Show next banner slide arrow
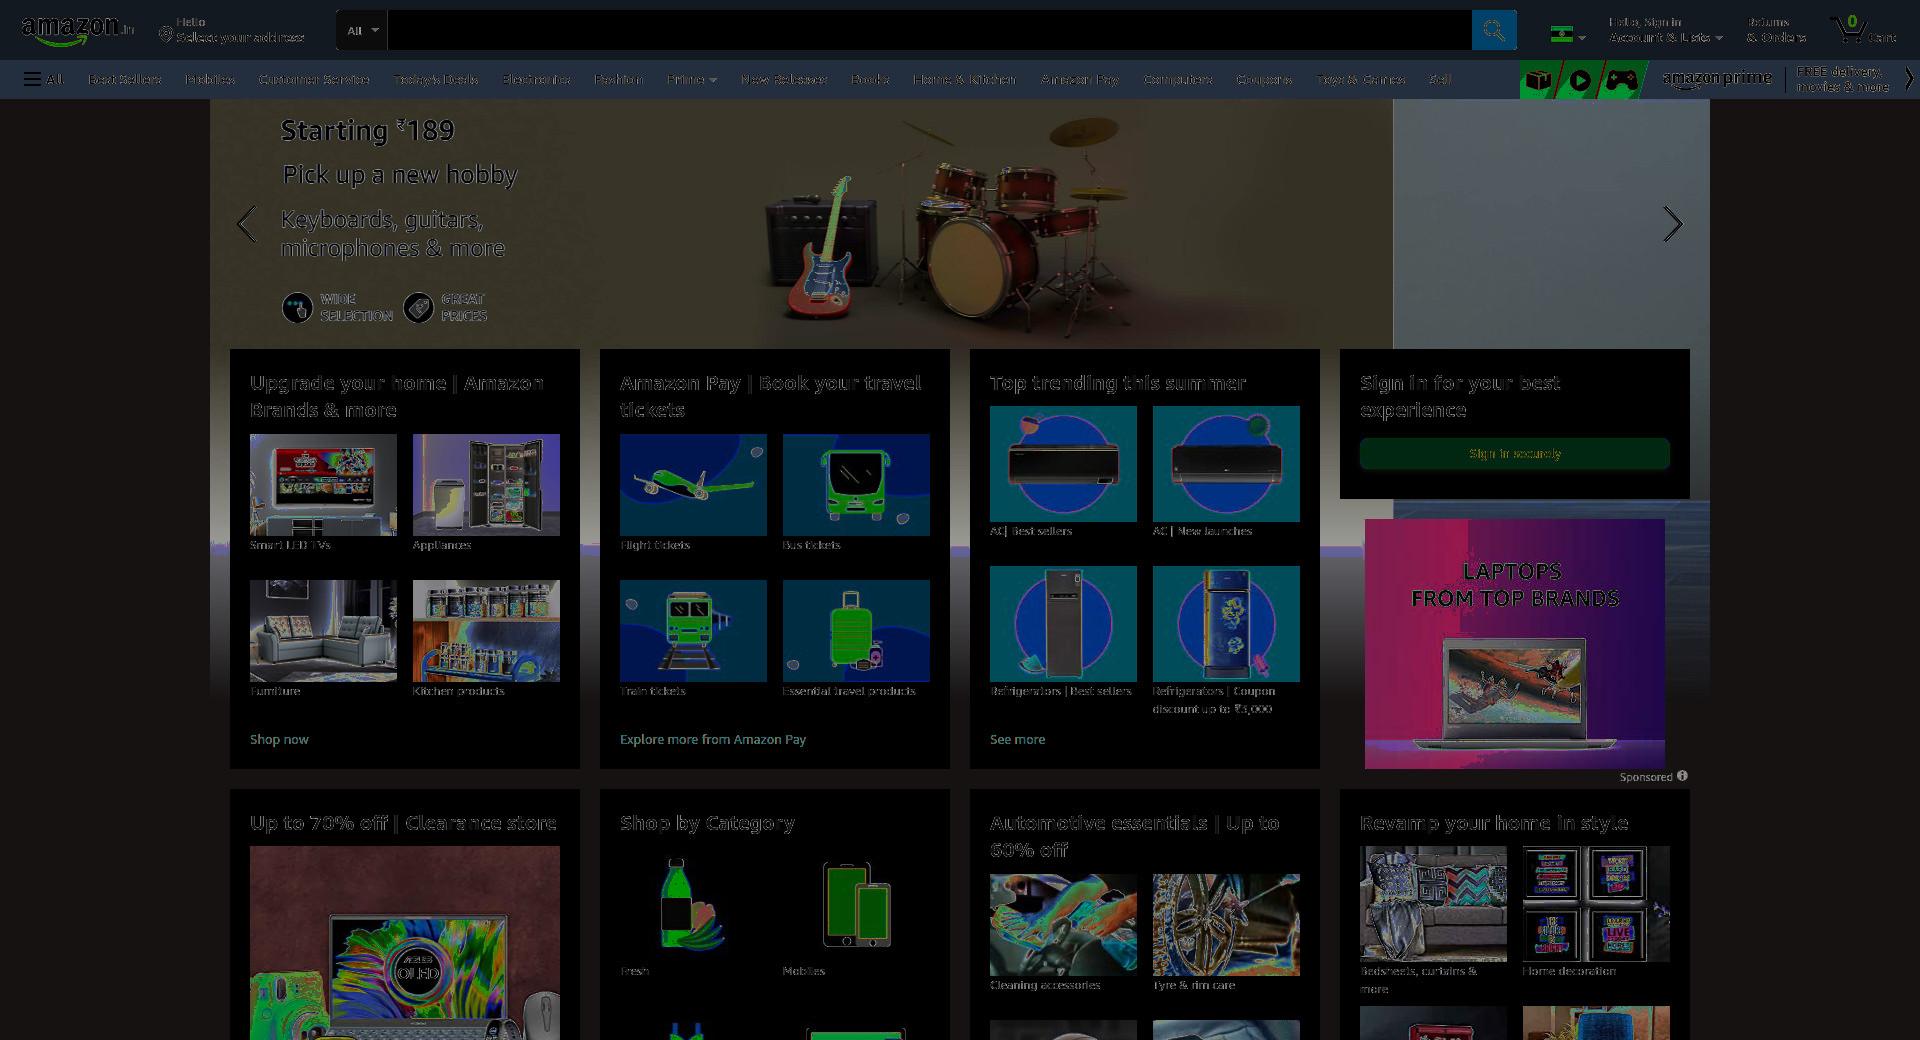This screenshot has width=1920, height=1040. pyautogui.click(x=1672, y=224)
